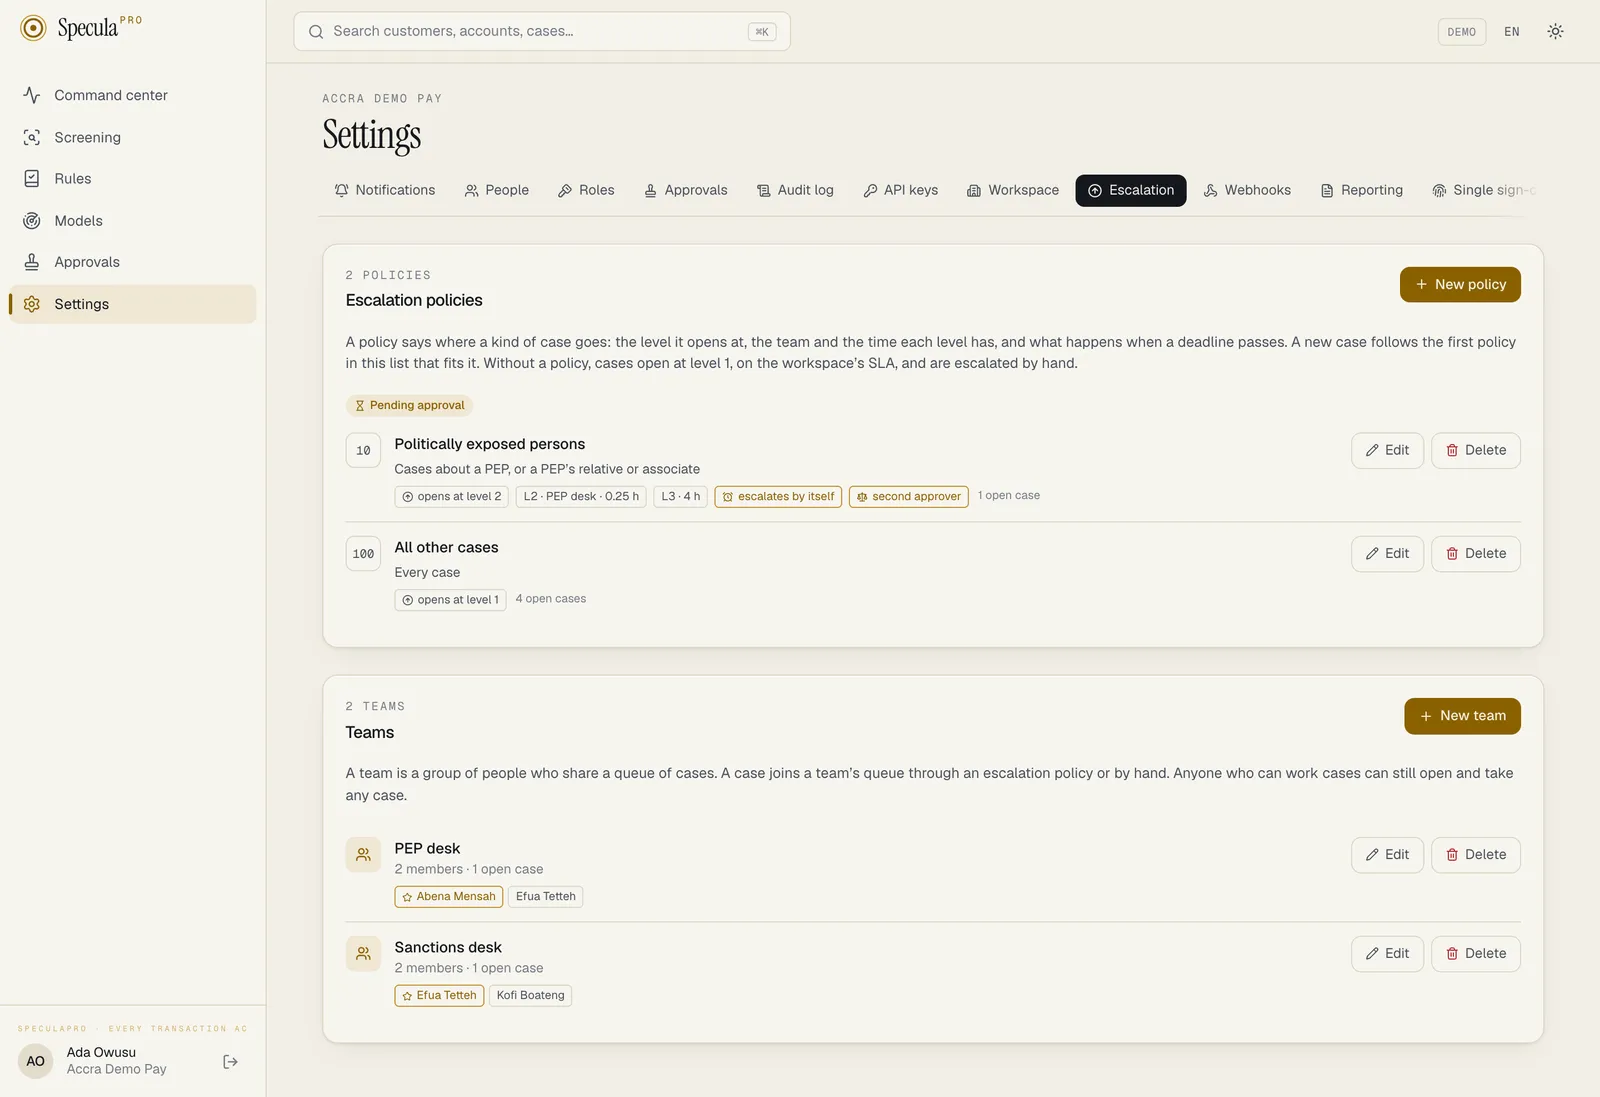Click the priority 10 badge of PEP policy

point(363,451)
